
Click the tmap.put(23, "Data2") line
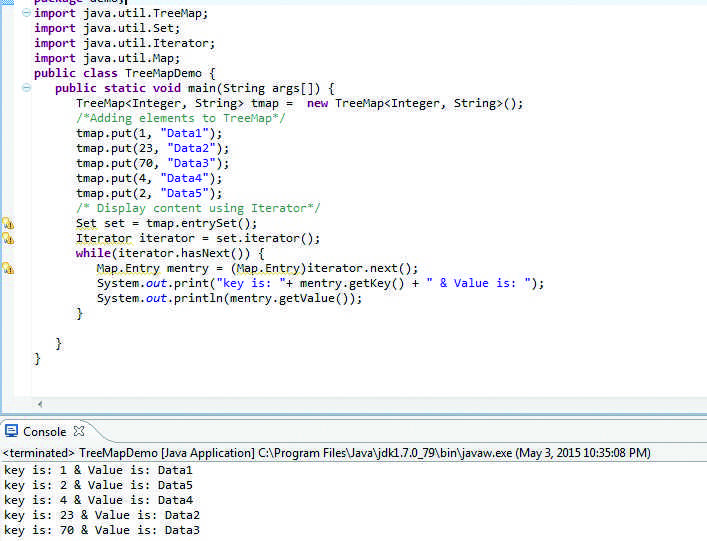152,148
